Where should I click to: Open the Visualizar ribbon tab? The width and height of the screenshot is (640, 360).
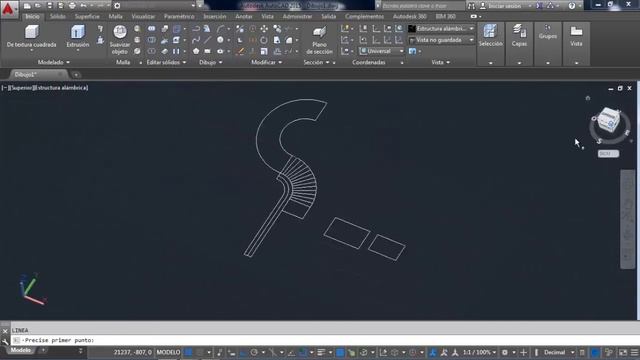point(143,16)
